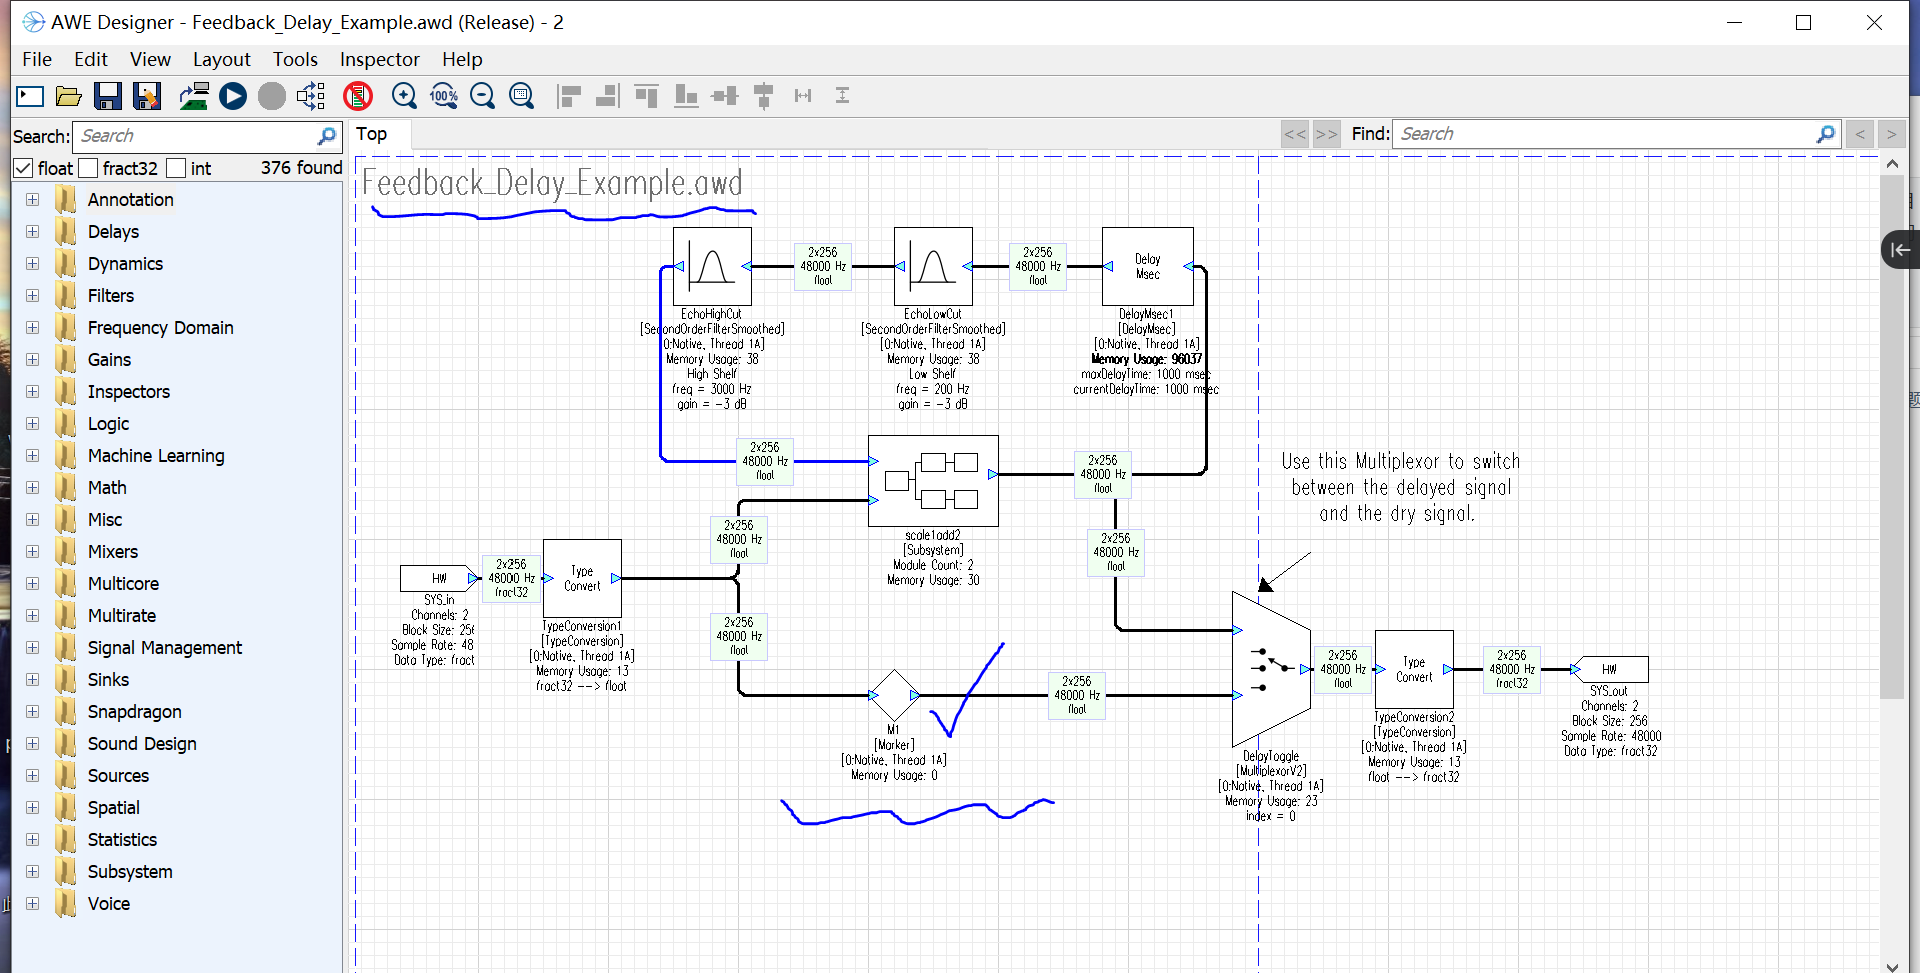Viewport: 1920px width, 973px height.
Task: Click the Open file folder icon
Action: (69, 96)
